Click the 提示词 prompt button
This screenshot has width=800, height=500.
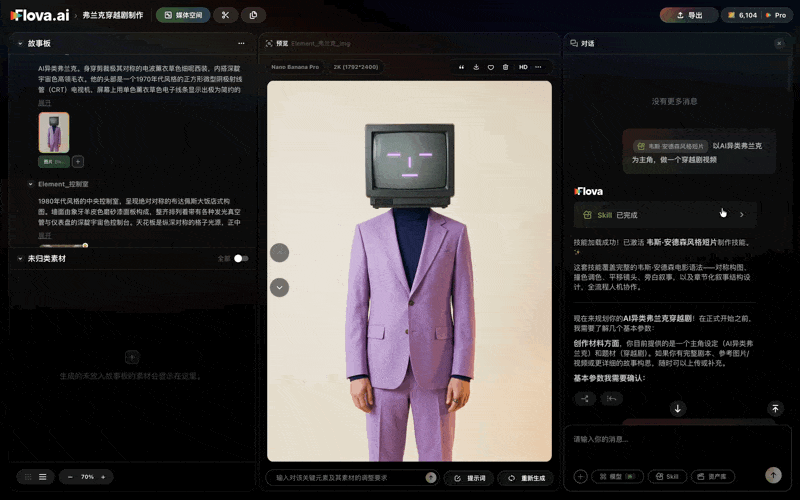point(470,478)
